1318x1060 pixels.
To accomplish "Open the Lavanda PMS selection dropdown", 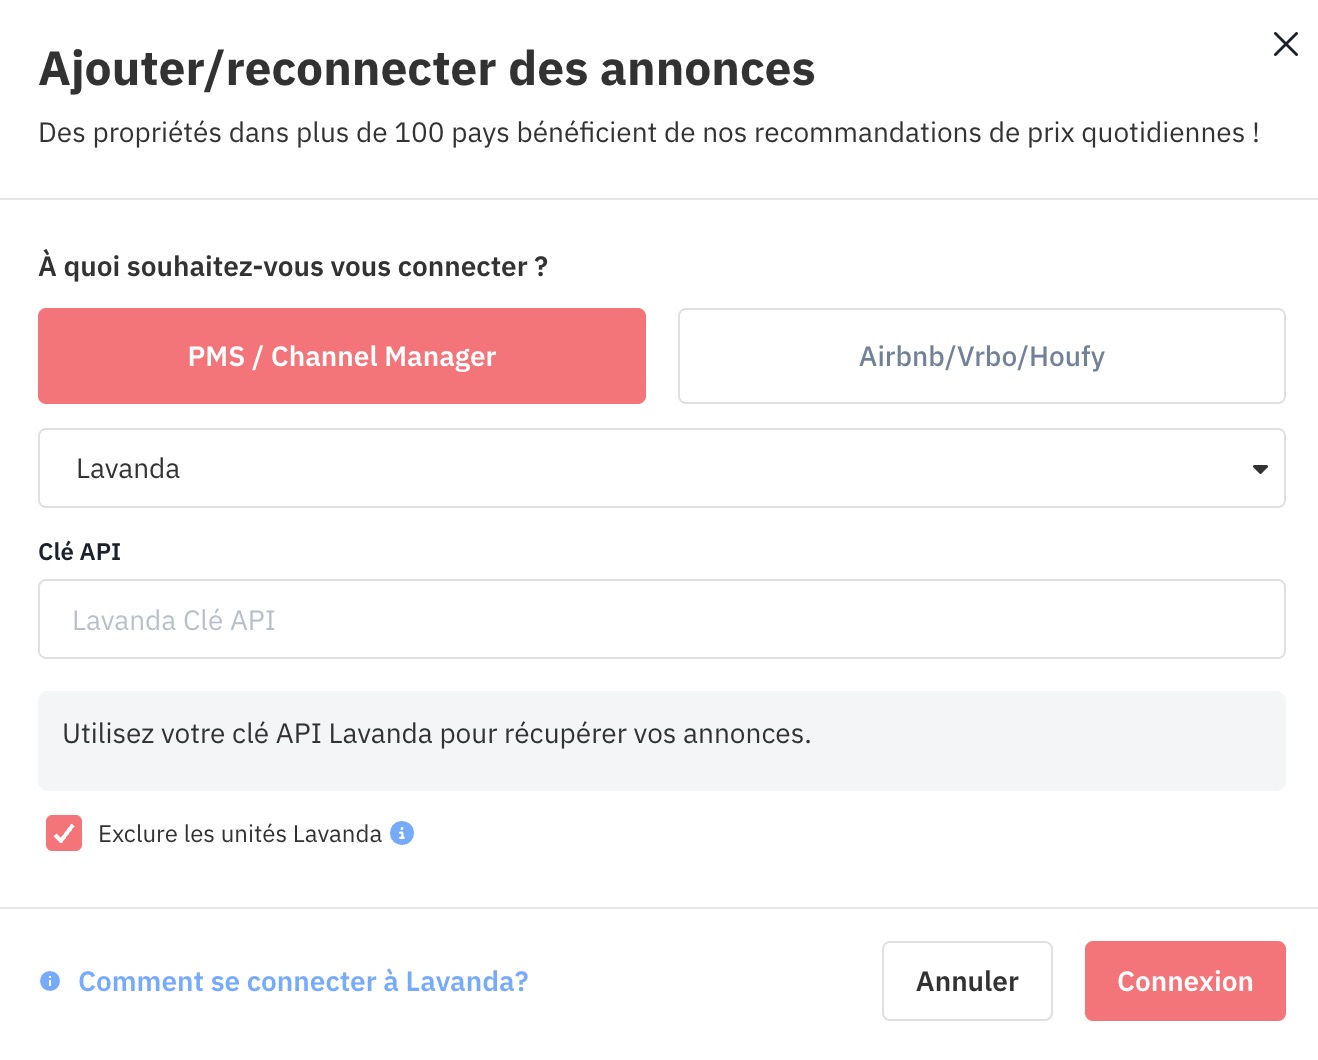I will click(x=660, y=469).
